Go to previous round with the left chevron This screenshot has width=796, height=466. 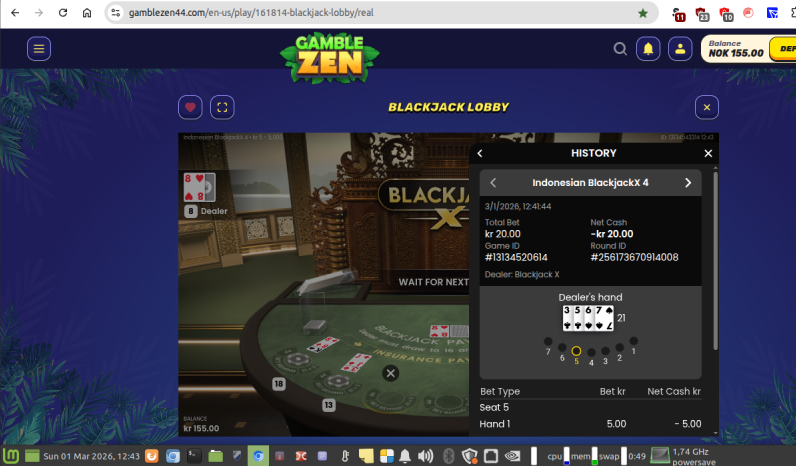point(493,183)
